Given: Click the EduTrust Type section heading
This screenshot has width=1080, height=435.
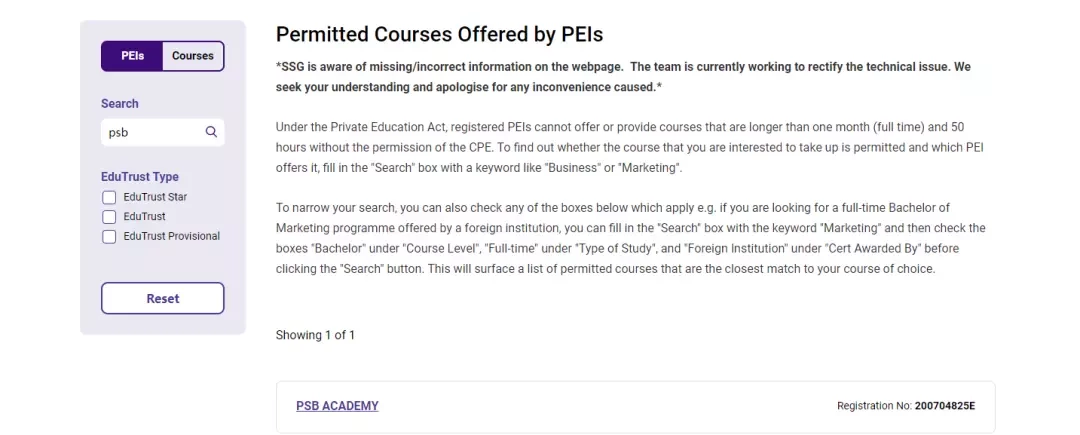Looking at the screenshot, I should [x=140, y=177].
